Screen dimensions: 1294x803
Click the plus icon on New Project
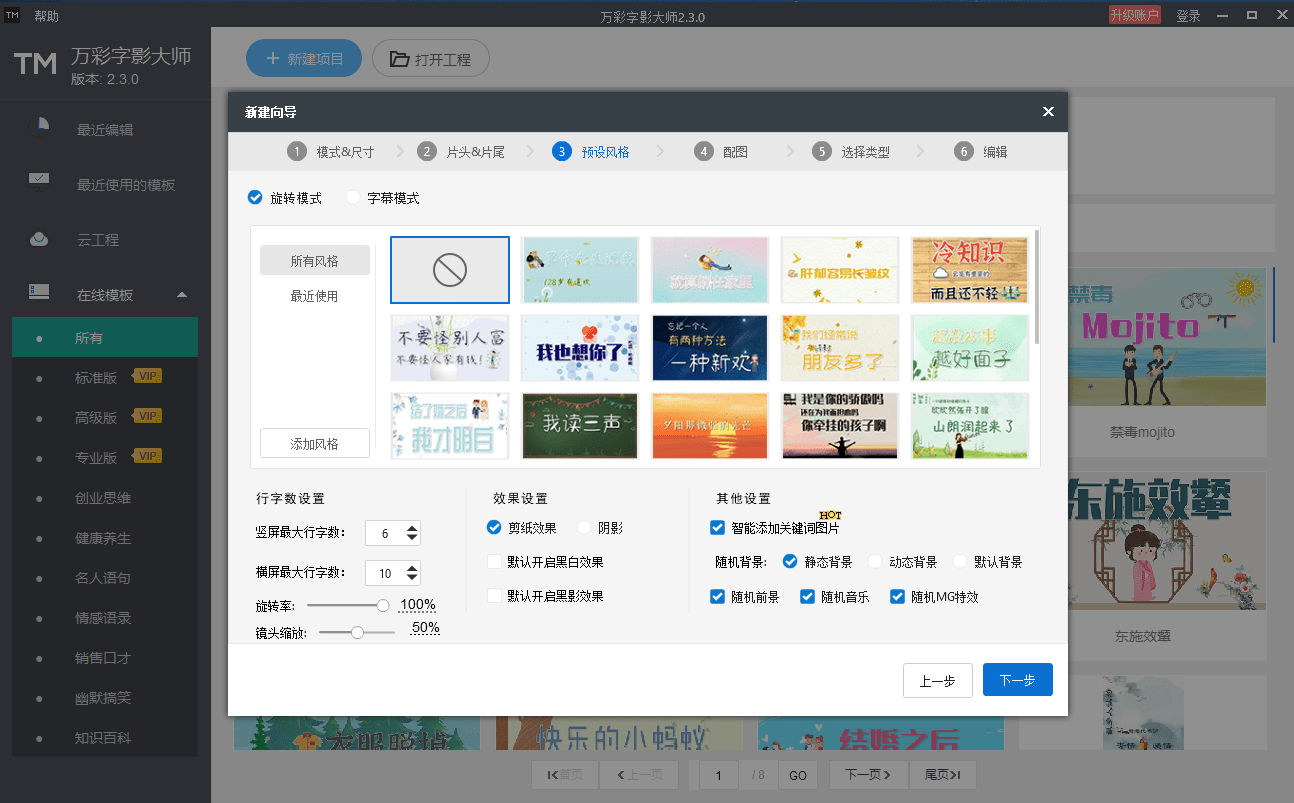pyautogui.click(x=272, y=59)
